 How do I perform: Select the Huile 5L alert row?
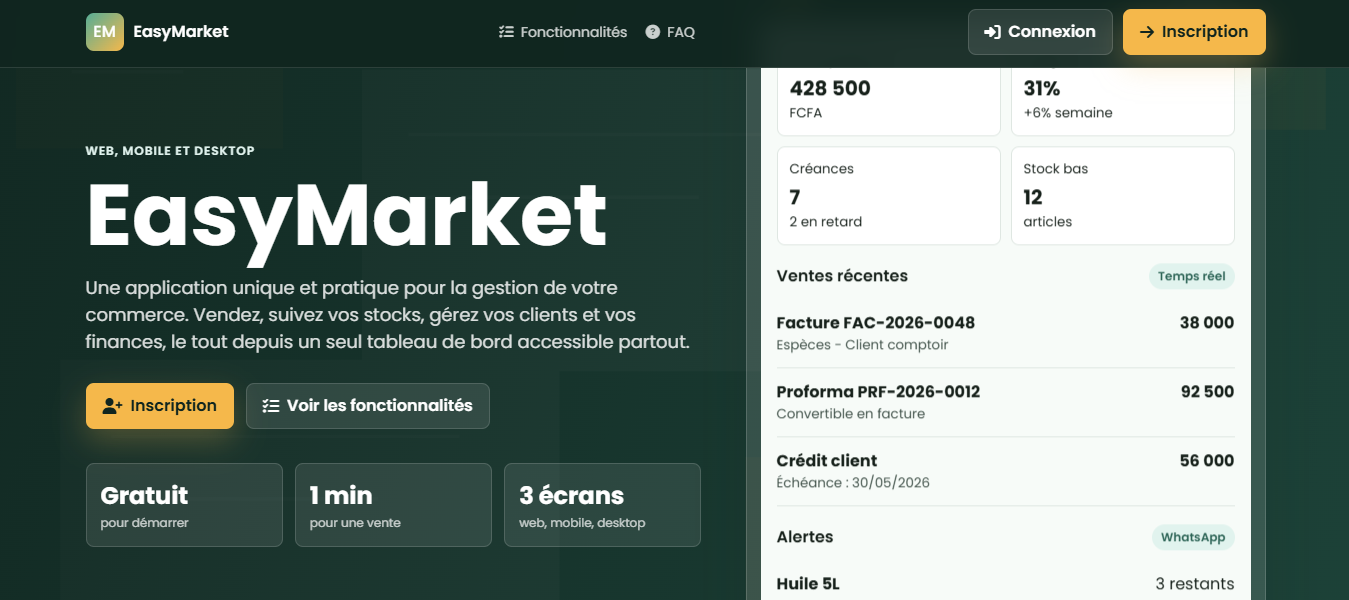coord(1005,583)
